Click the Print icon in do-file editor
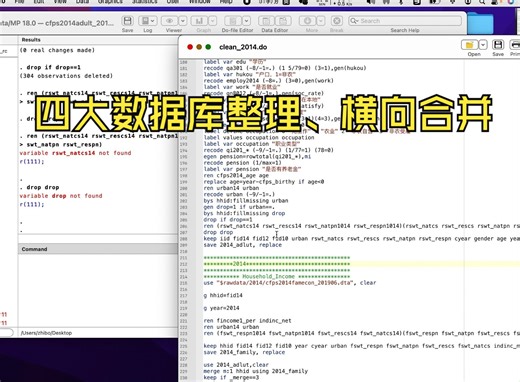This screenshot has width=520, height=382. click(x=515, y=45)
